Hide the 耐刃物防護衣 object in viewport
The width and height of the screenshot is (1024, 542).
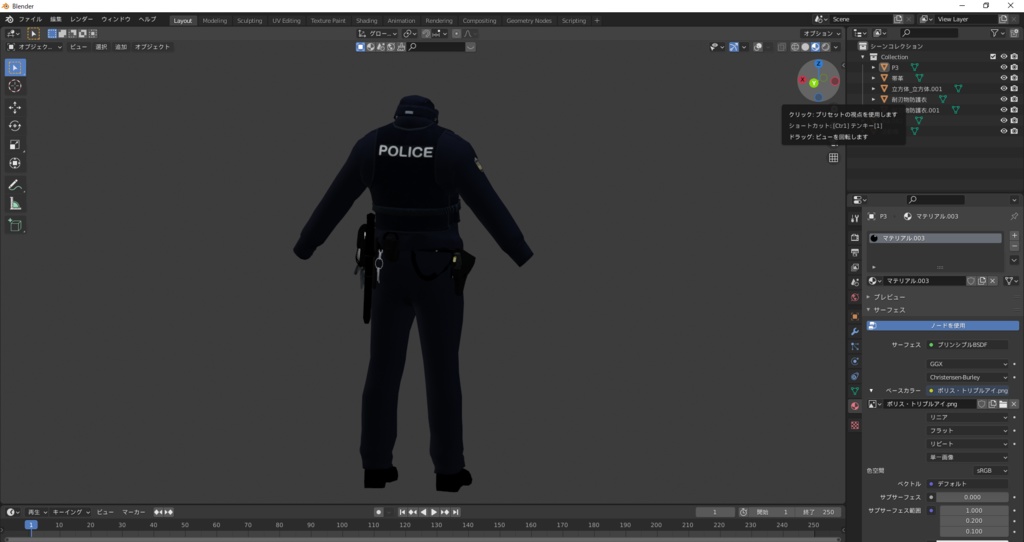click(1004, 99)
